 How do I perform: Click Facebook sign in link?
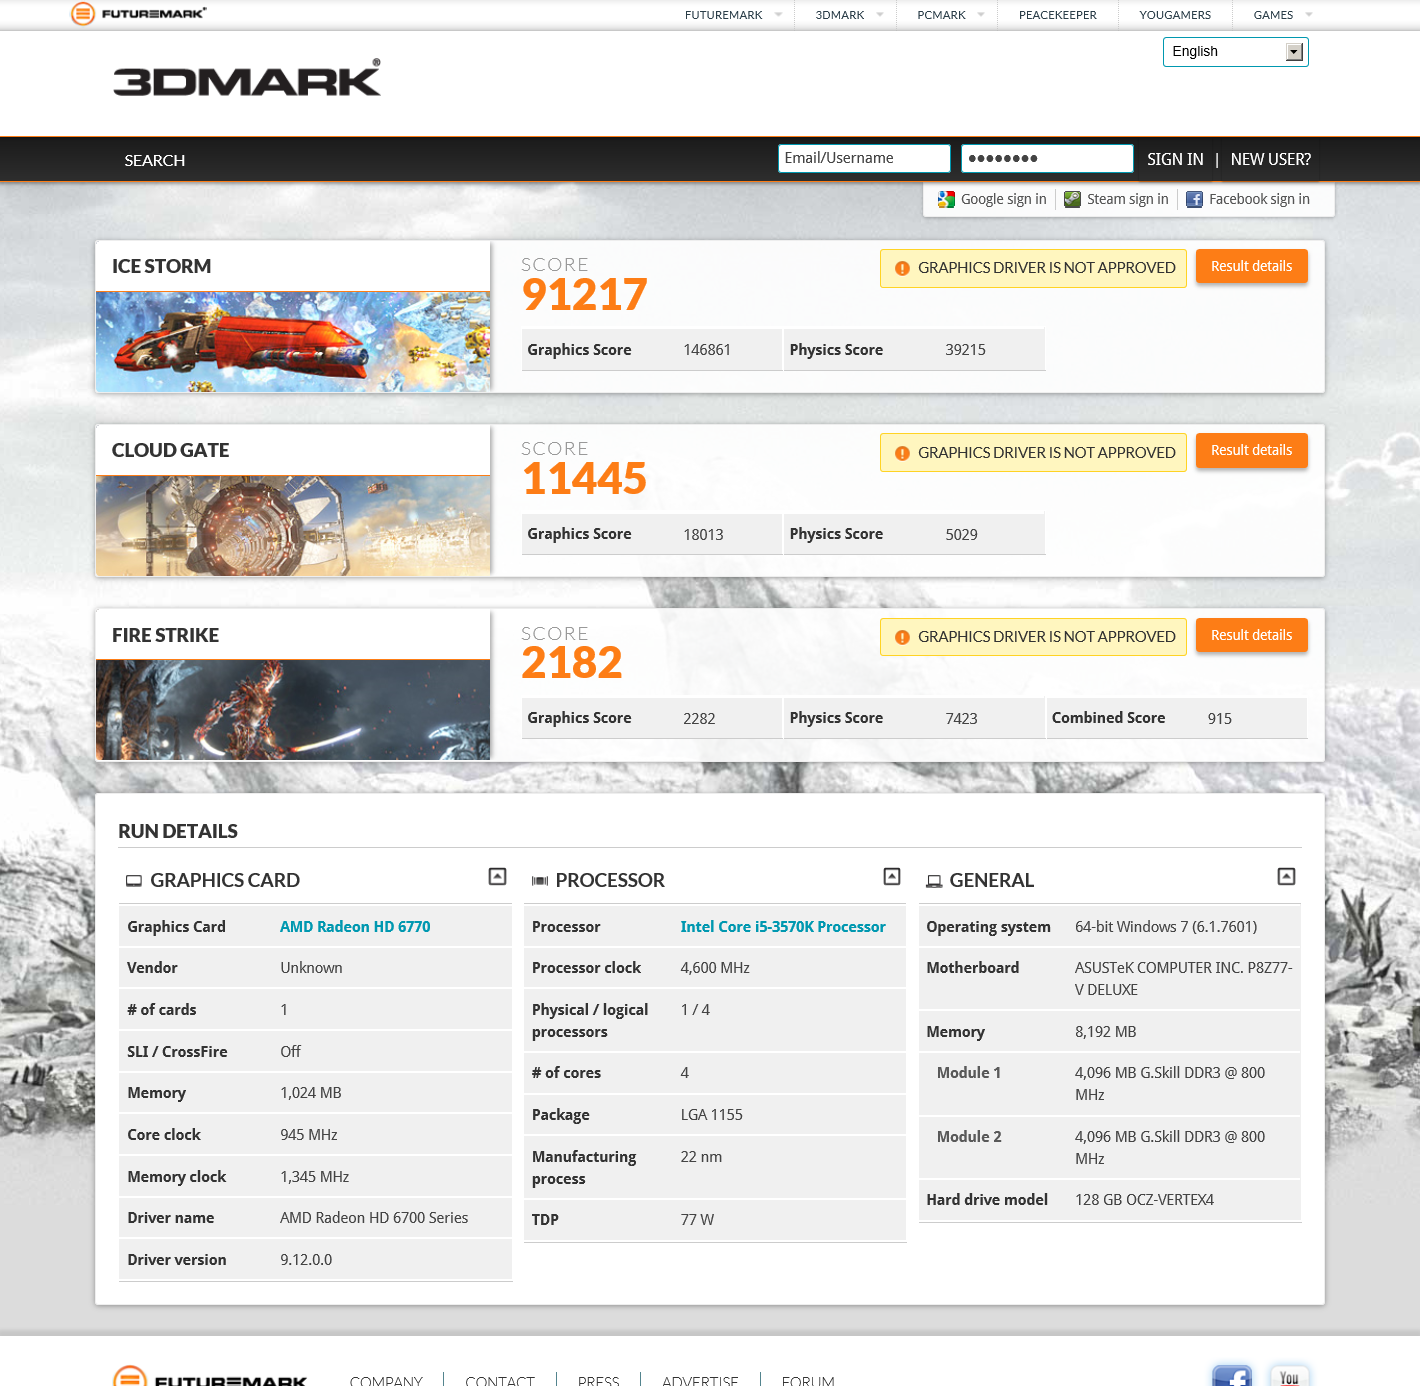[1259, 199]
